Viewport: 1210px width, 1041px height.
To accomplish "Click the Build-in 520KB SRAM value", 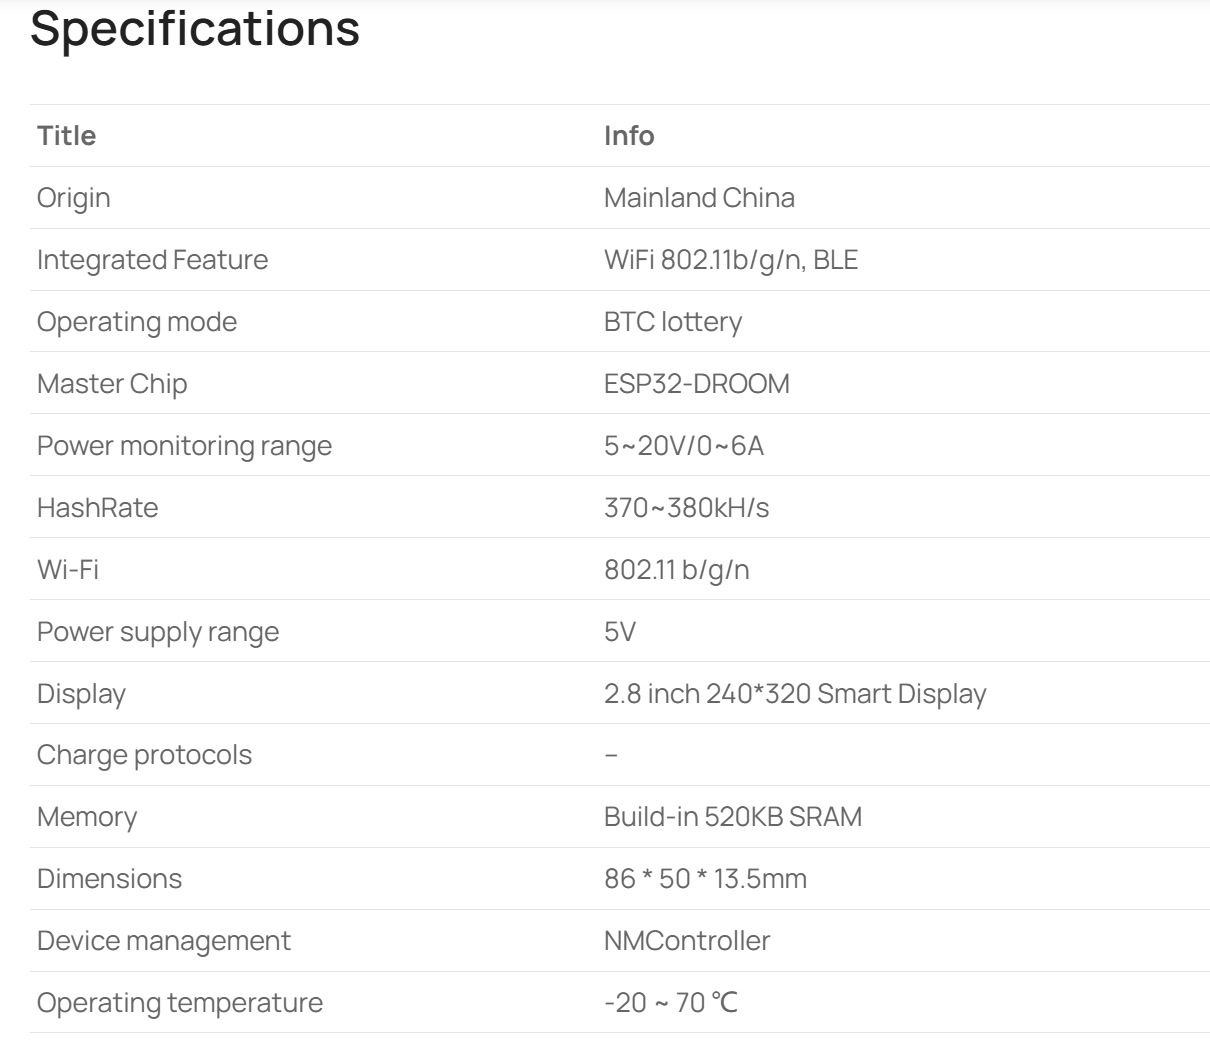I will [732, 817].
